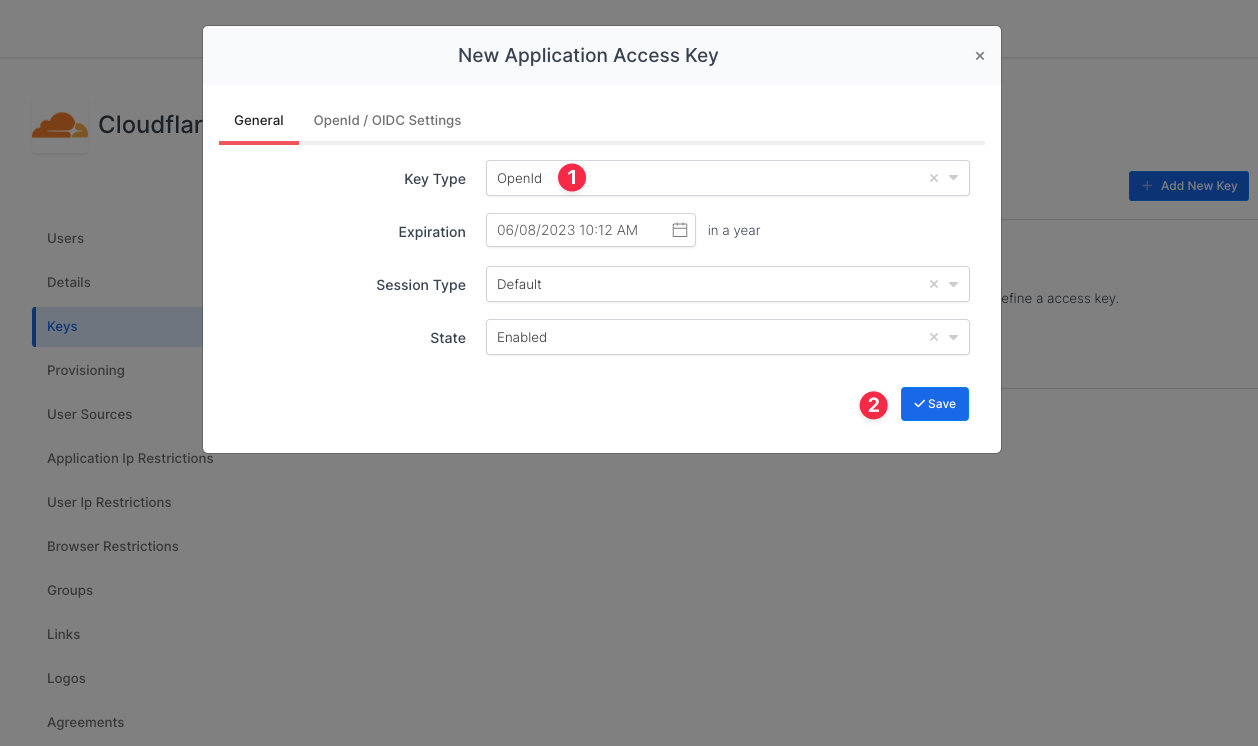
Task: Save the new access key
Action: coord(934,404)
